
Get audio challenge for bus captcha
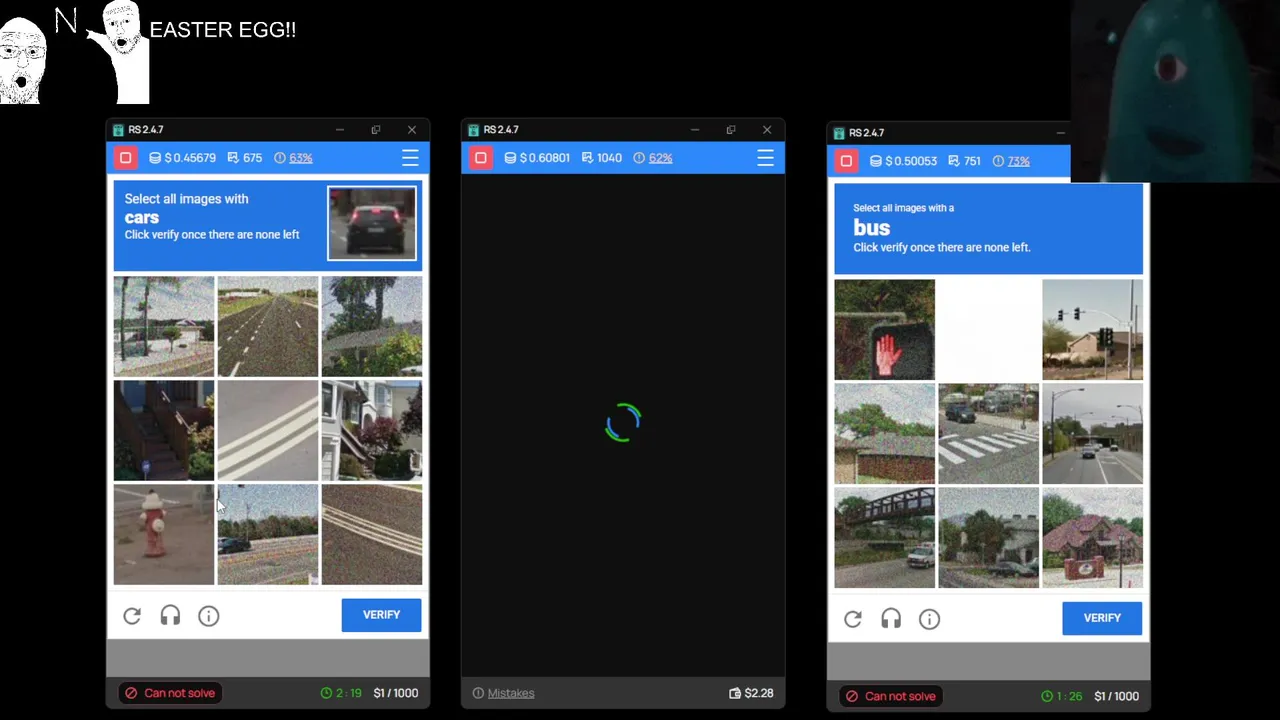tap(891, 619)
